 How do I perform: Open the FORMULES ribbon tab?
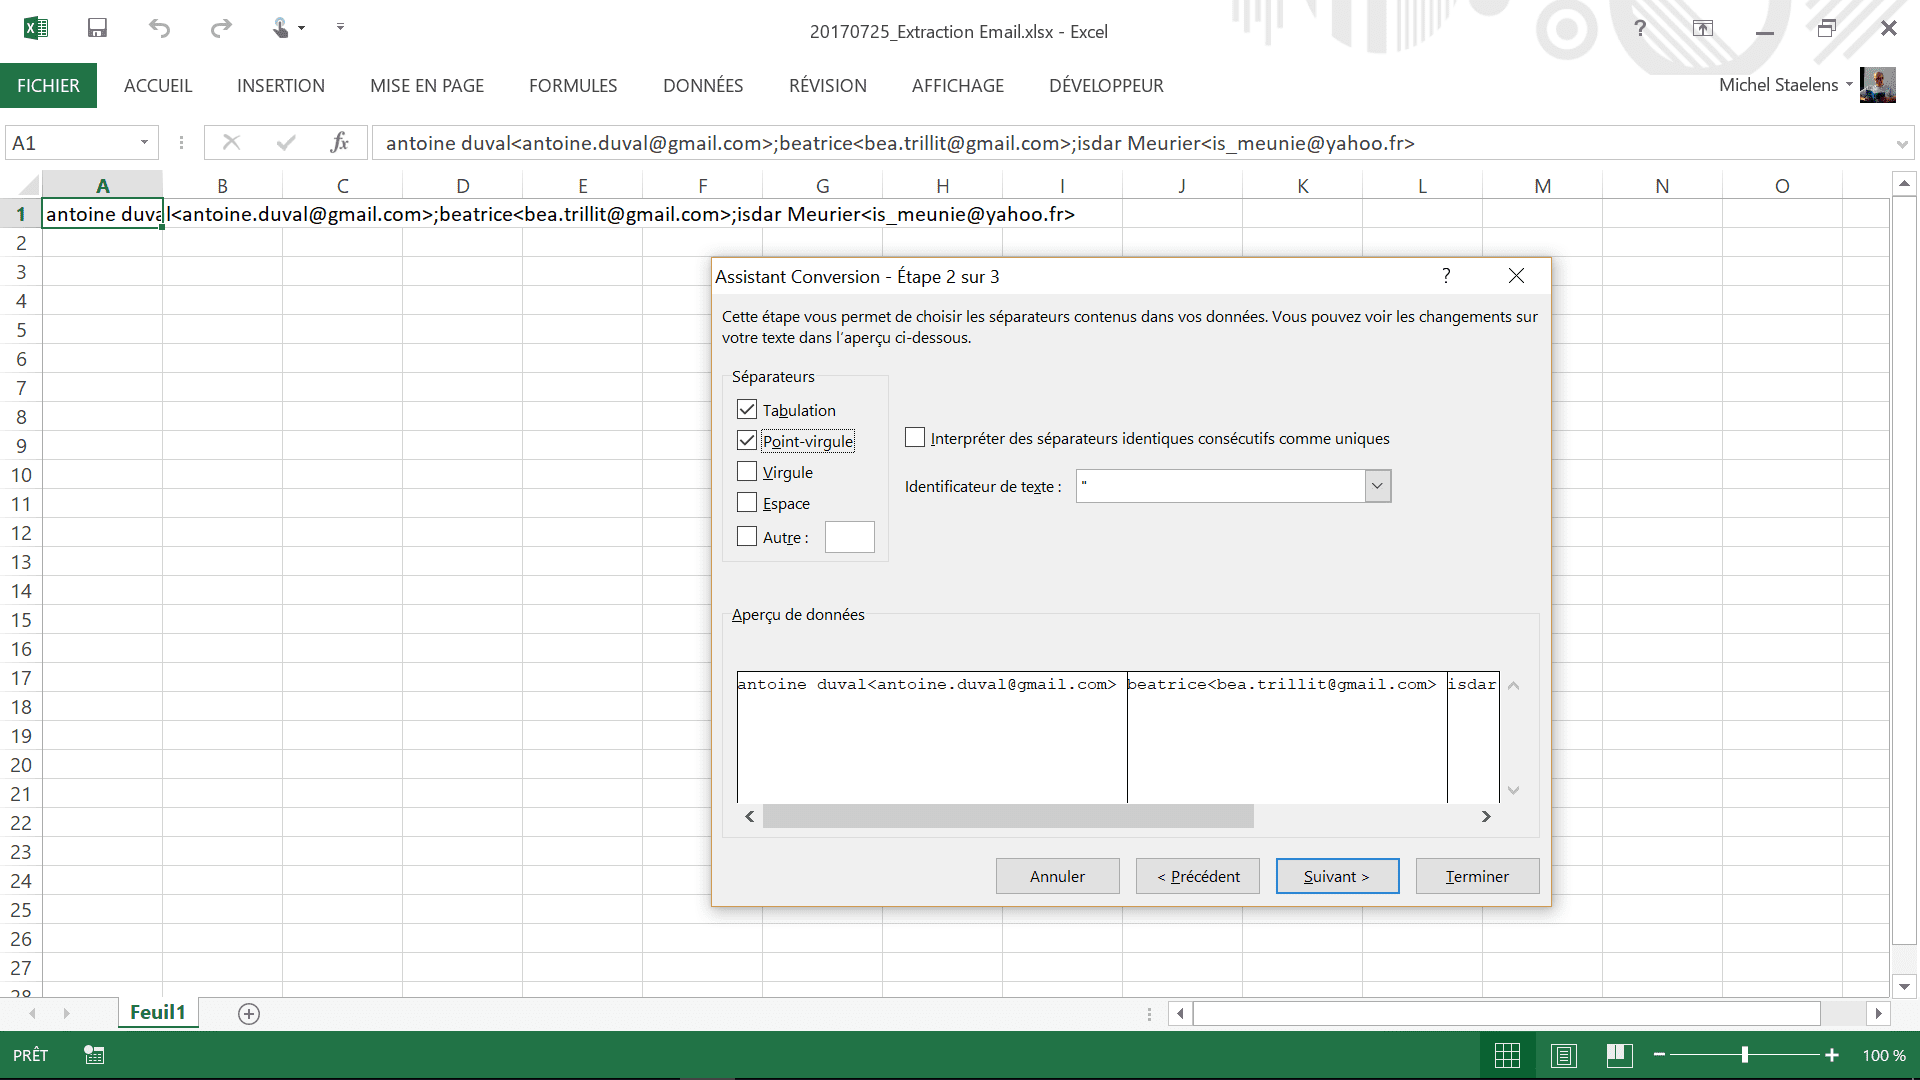(573, 86)
